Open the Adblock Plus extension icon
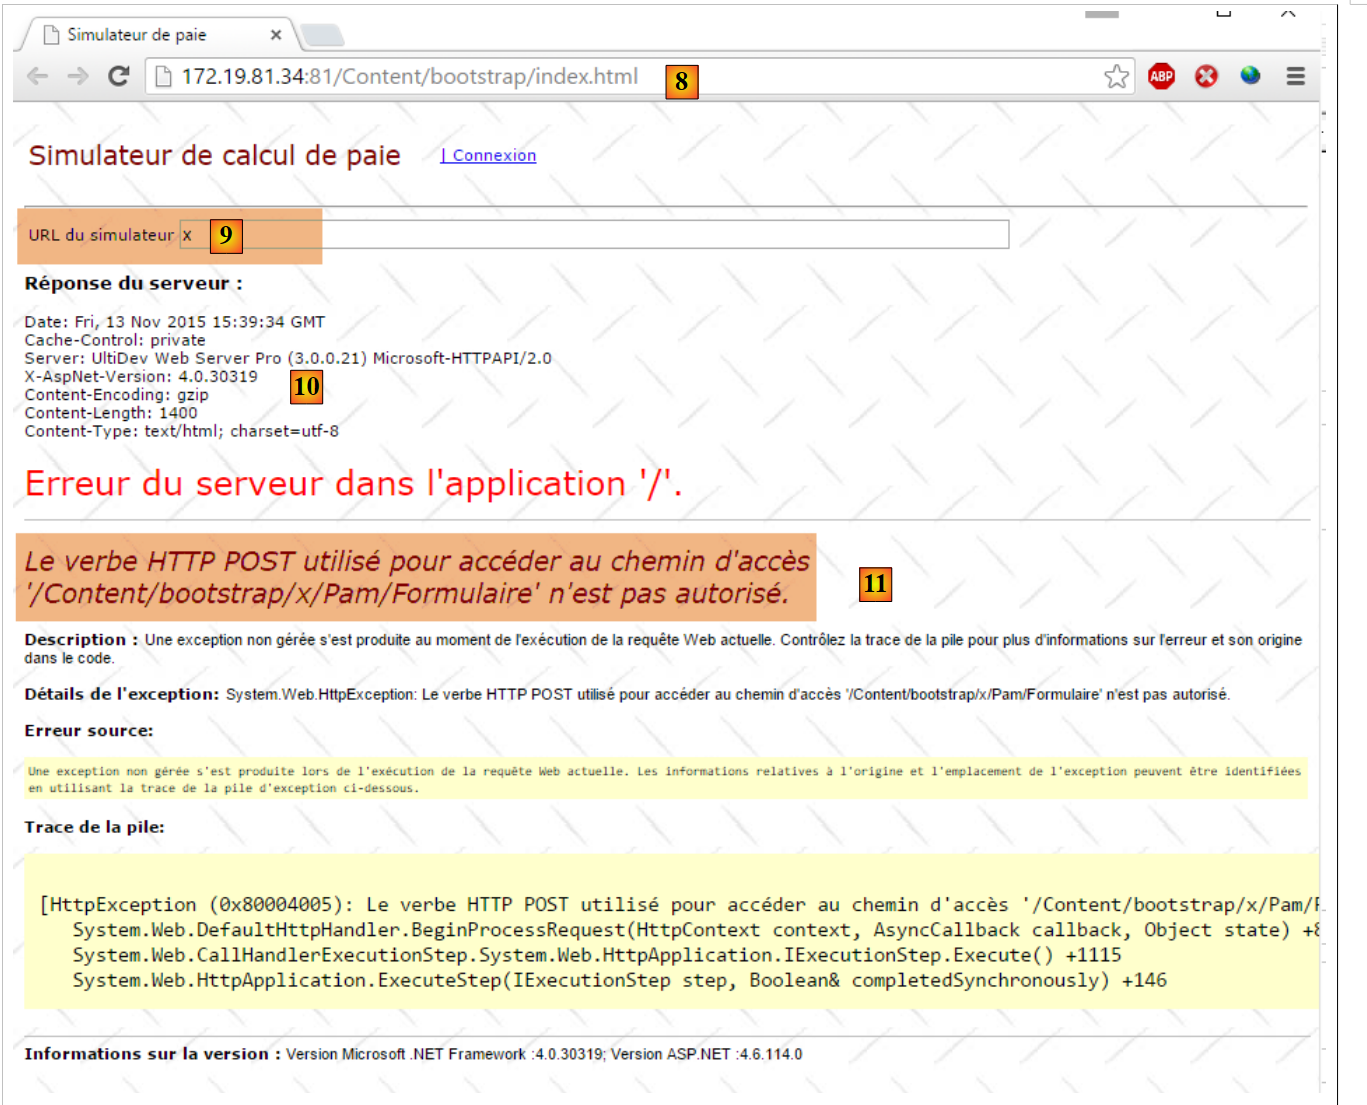Viewport: 1367px width, 1105px height. [1161, 76]
